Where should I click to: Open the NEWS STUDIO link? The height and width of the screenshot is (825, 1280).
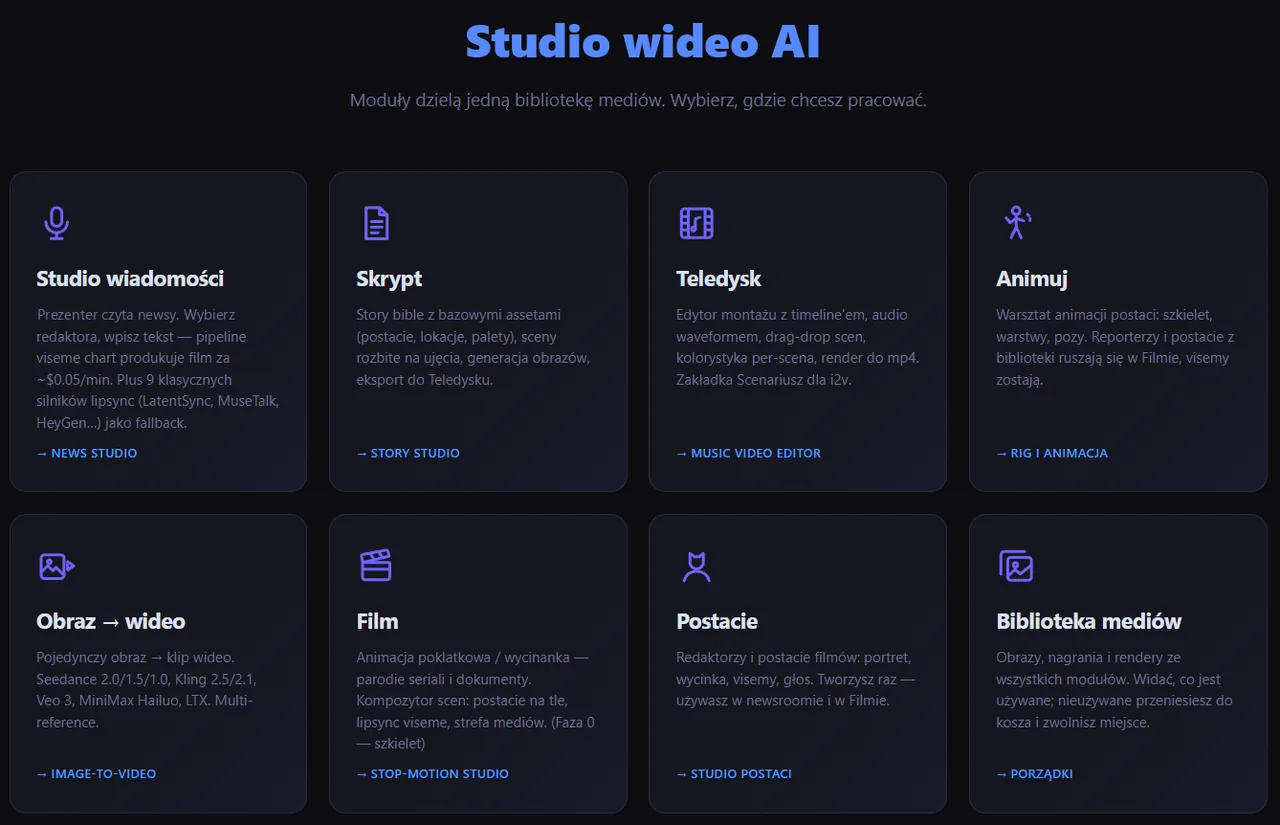[x=87, y=453]
